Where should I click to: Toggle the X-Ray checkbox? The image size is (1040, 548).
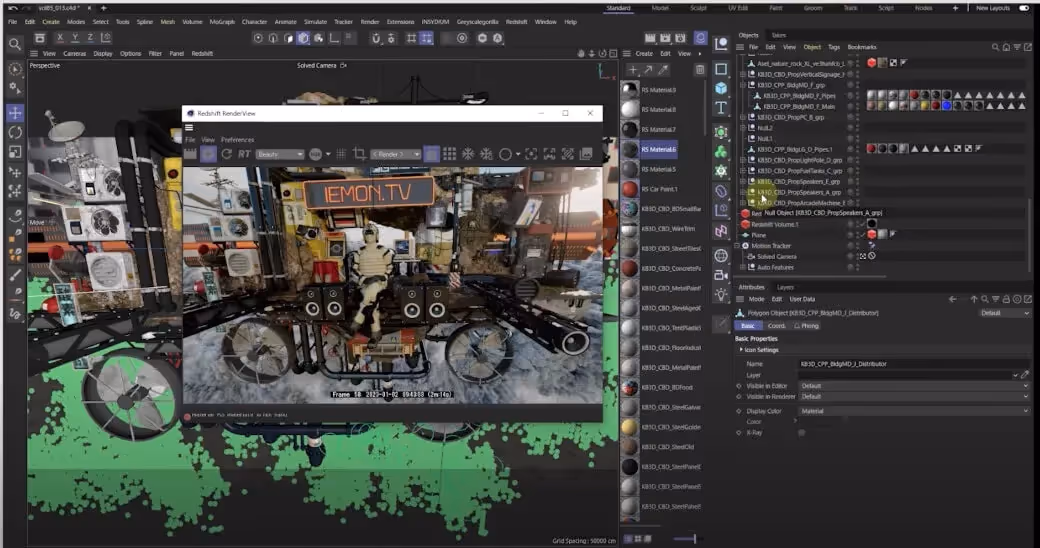tap(802, 433)
